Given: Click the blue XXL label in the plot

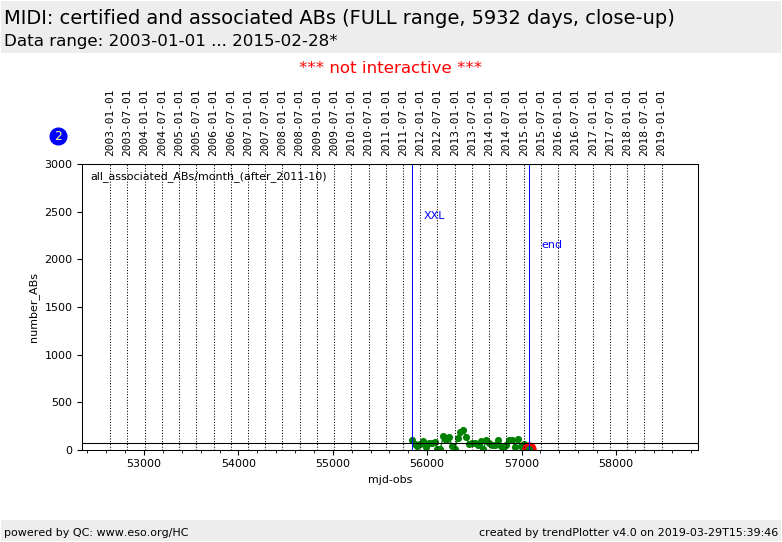Looking at the screenshot, I should (433, 216).
